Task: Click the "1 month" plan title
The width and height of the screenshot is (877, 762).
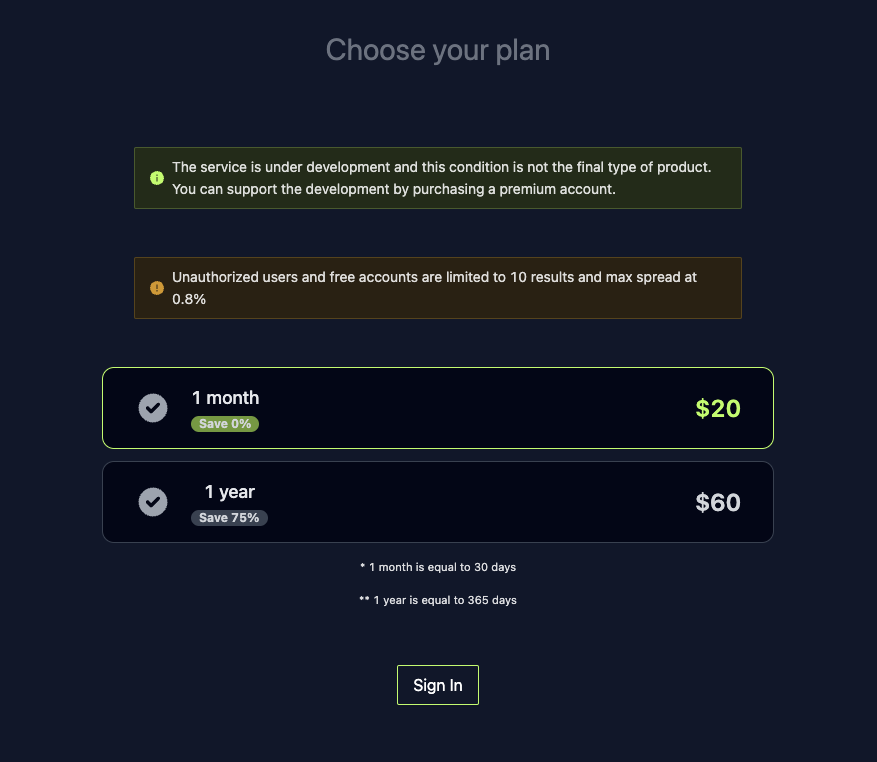Action: coord(226,398)
